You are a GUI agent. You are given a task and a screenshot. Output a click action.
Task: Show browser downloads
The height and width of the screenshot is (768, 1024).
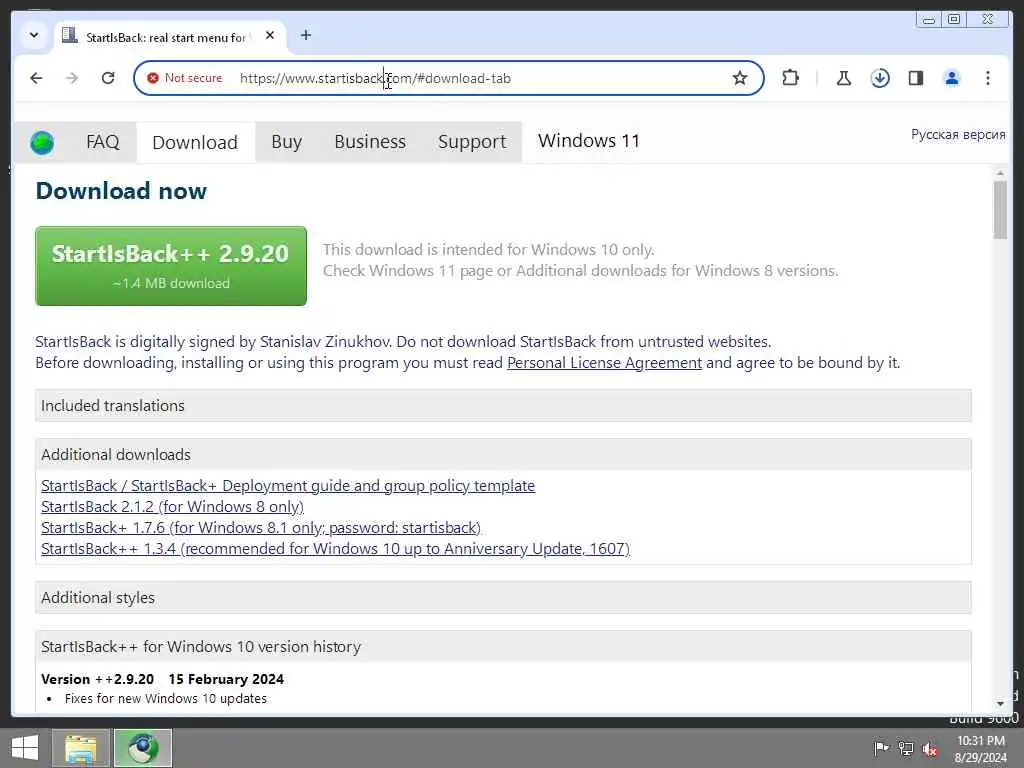pyautogui.click(x=880, y=78)
